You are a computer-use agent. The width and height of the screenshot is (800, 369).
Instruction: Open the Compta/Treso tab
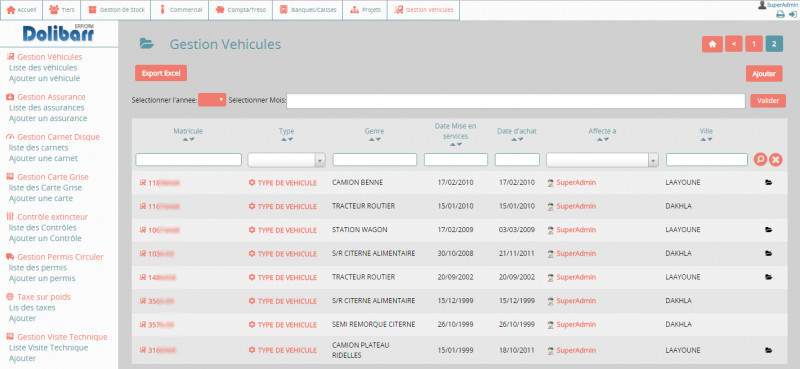click(241, 10)
